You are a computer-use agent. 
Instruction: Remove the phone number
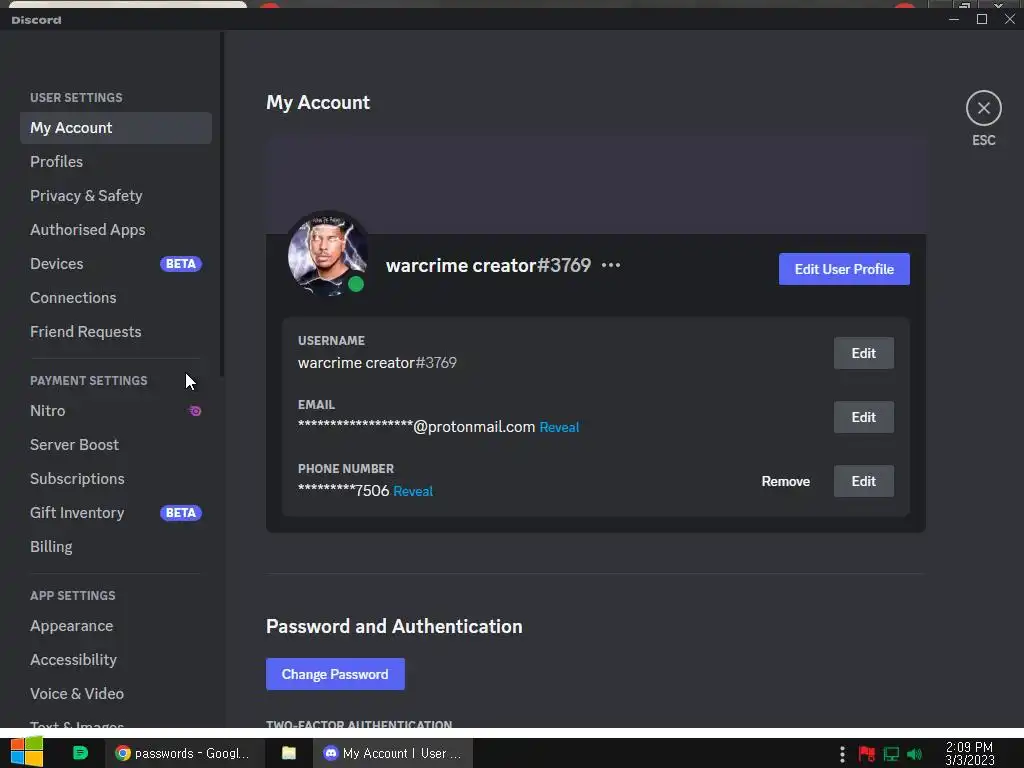(x=786, y=481)
